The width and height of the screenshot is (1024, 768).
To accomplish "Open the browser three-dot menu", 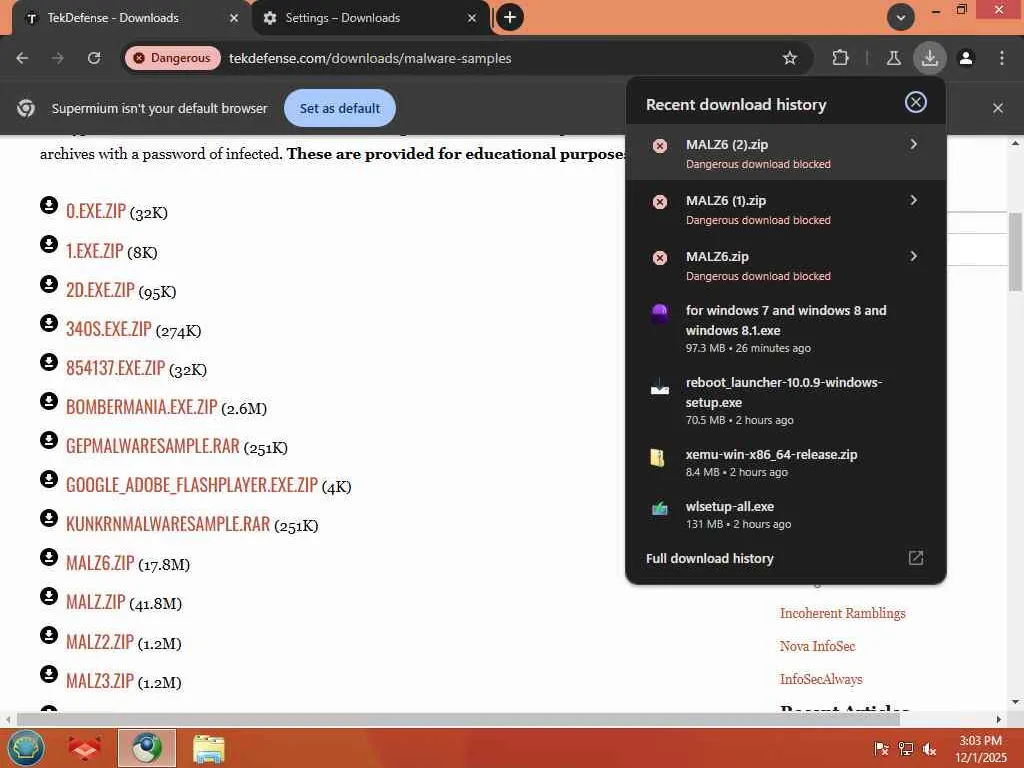I will pos(1002,58).
